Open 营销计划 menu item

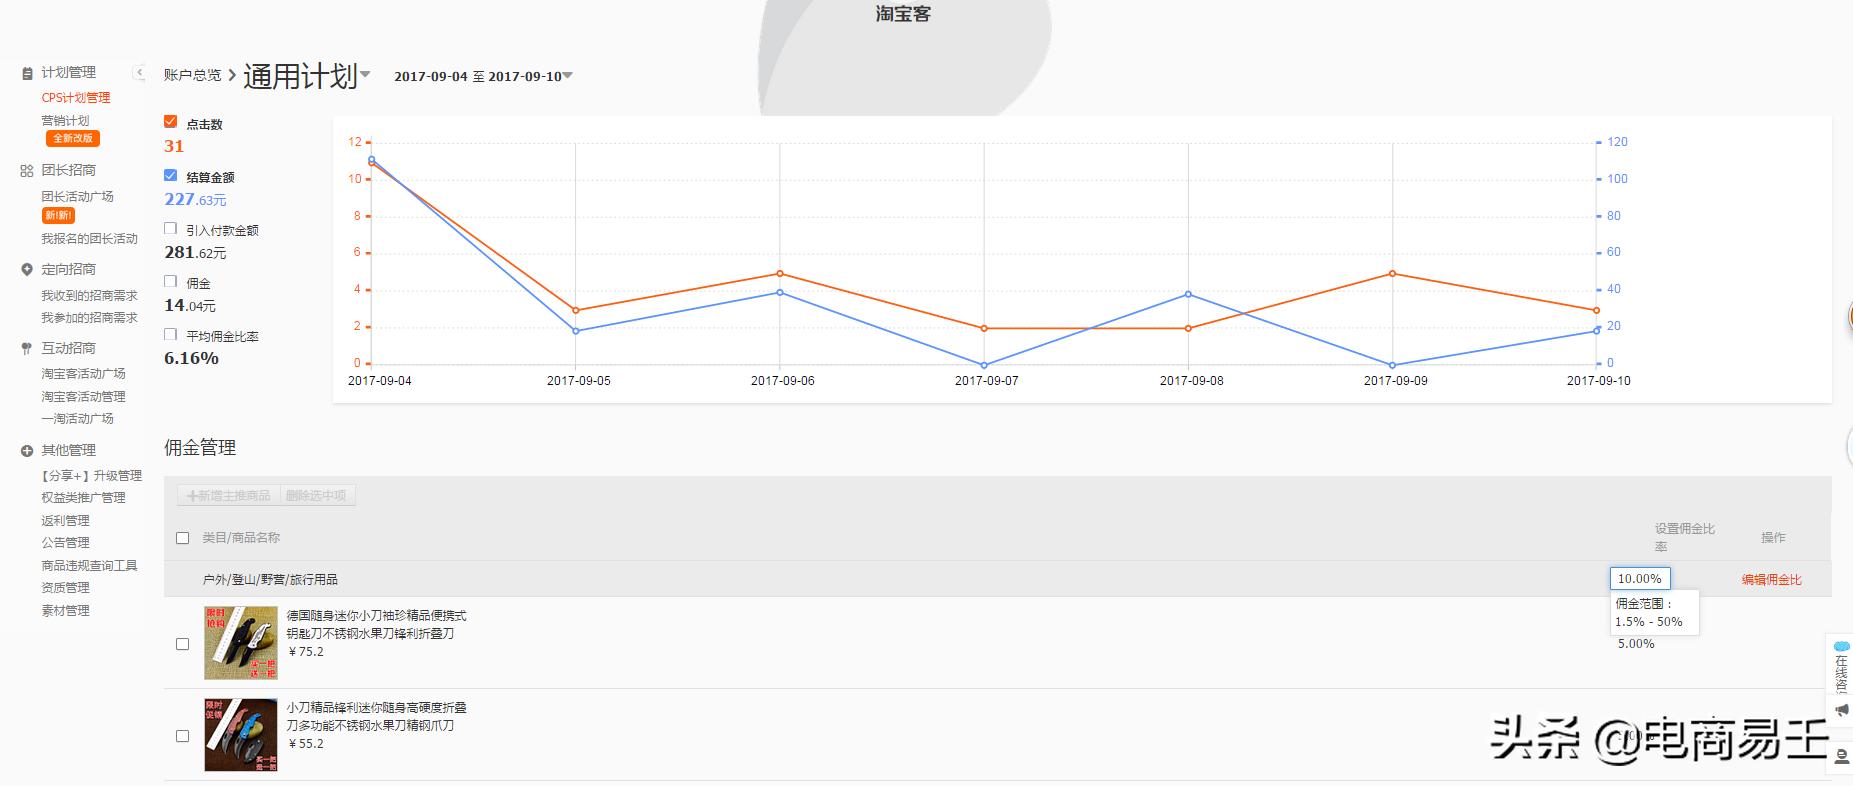pyautogui.click(x=65, y=120)
